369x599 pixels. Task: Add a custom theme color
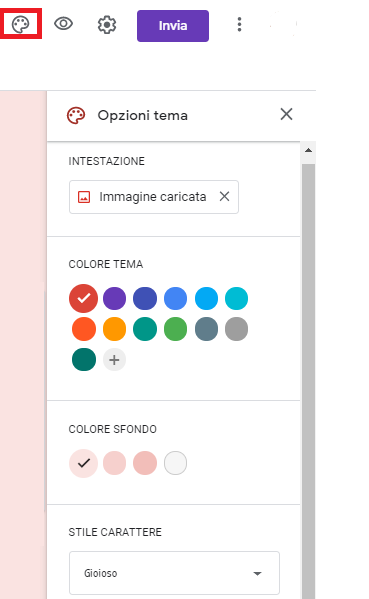pyautogui.click(x=114, y=359)
